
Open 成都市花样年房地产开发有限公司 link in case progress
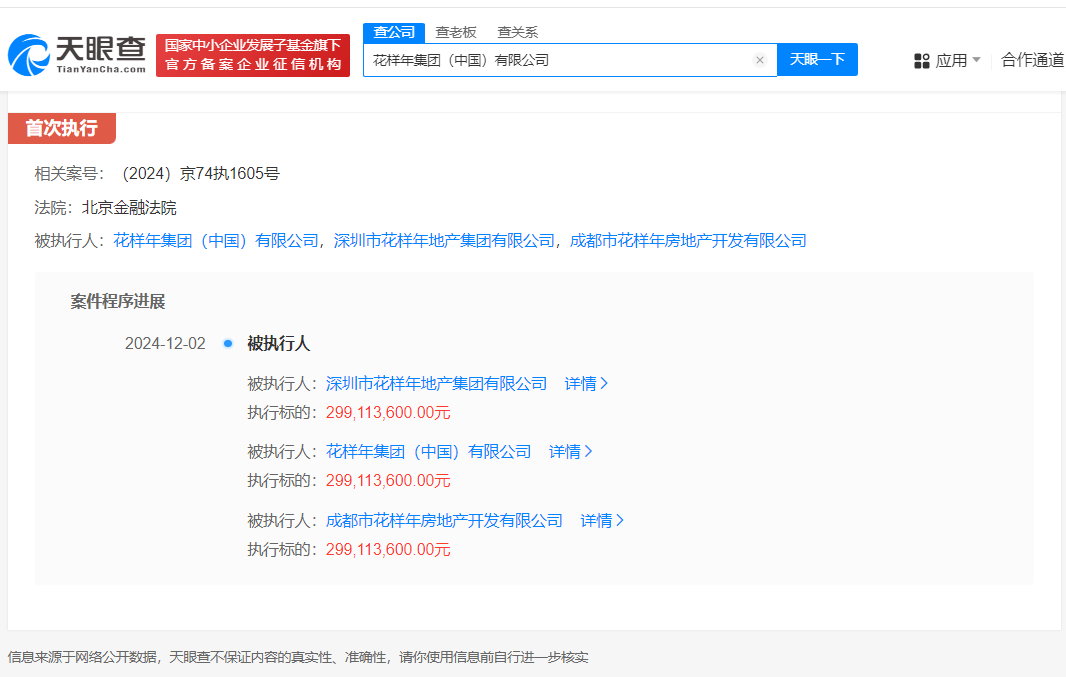click(x=444, y=521)
